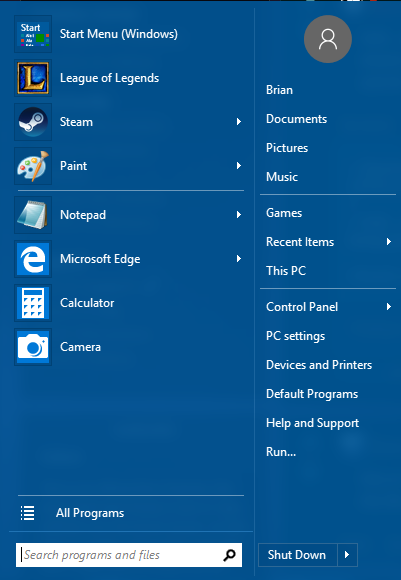
Task: Open PC settings
Action: 295,336
